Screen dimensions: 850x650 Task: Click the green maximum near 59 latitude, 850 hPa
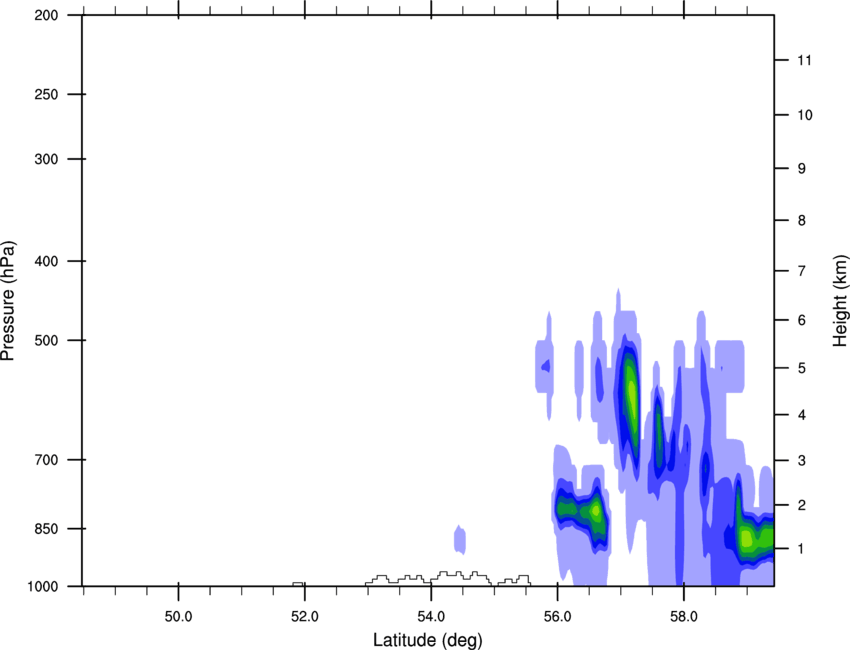[747, 539]
